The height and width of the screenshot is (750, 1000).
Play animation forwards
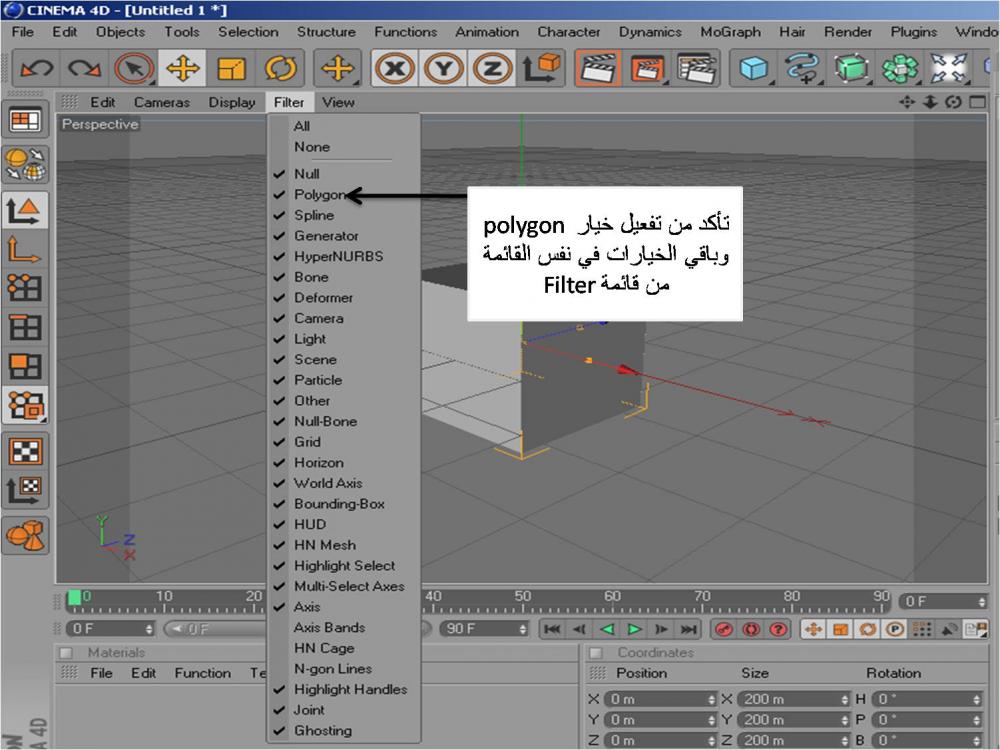[634, 629]
